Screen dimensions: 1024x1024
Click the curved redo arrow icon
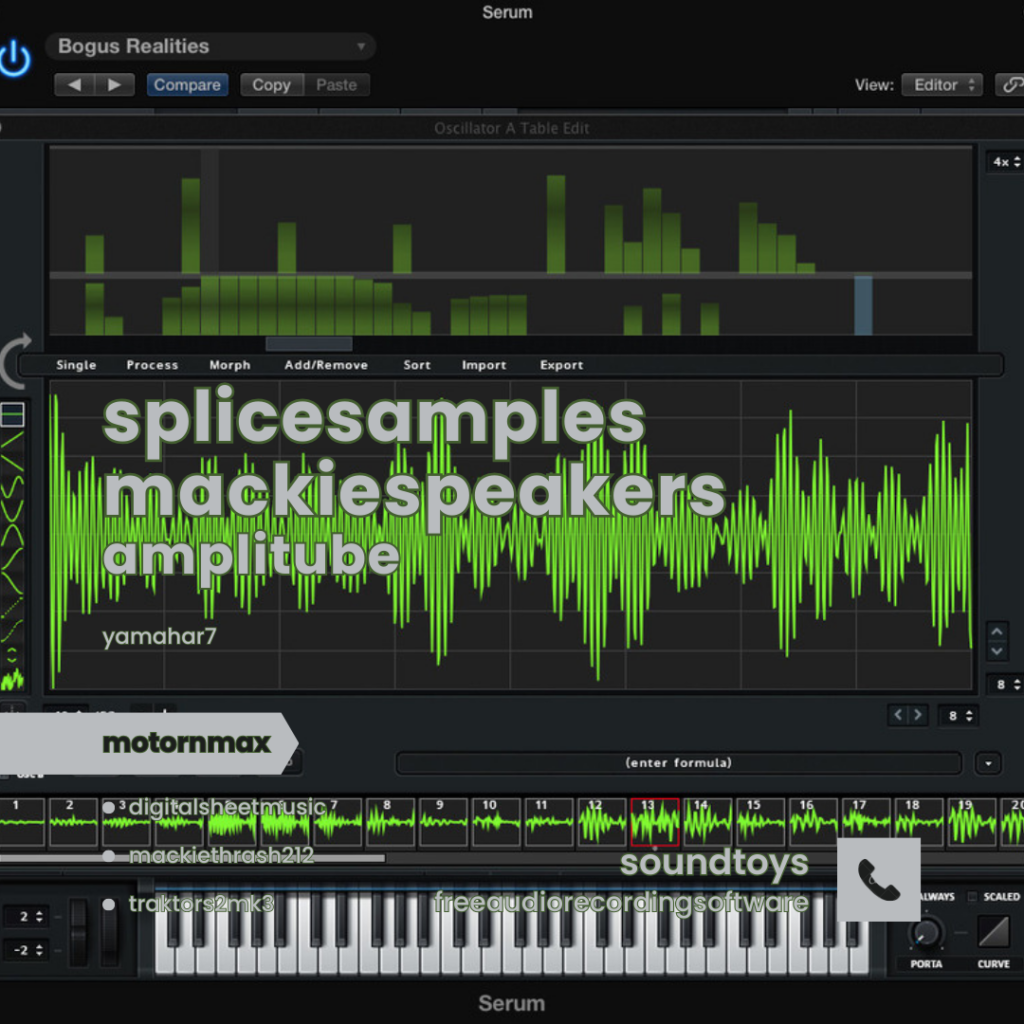[16, 360]
